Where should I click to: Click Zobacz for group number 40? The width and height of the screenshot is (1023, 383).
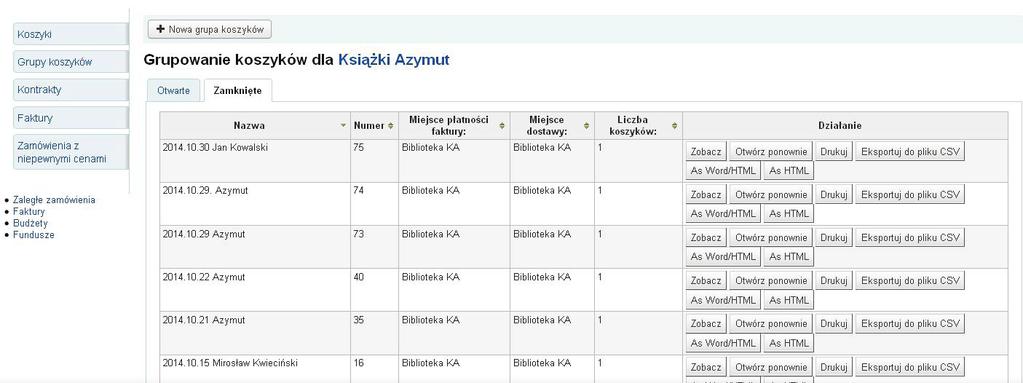706,281
